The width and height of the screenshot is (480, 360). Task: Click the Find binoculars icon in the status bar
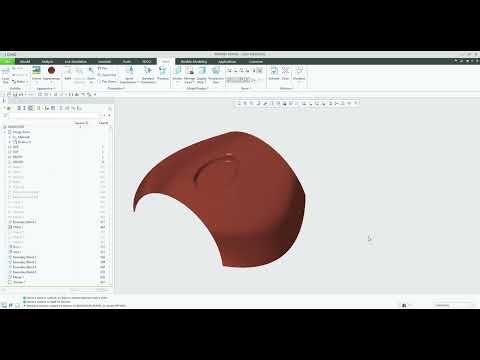click(404, 305)
